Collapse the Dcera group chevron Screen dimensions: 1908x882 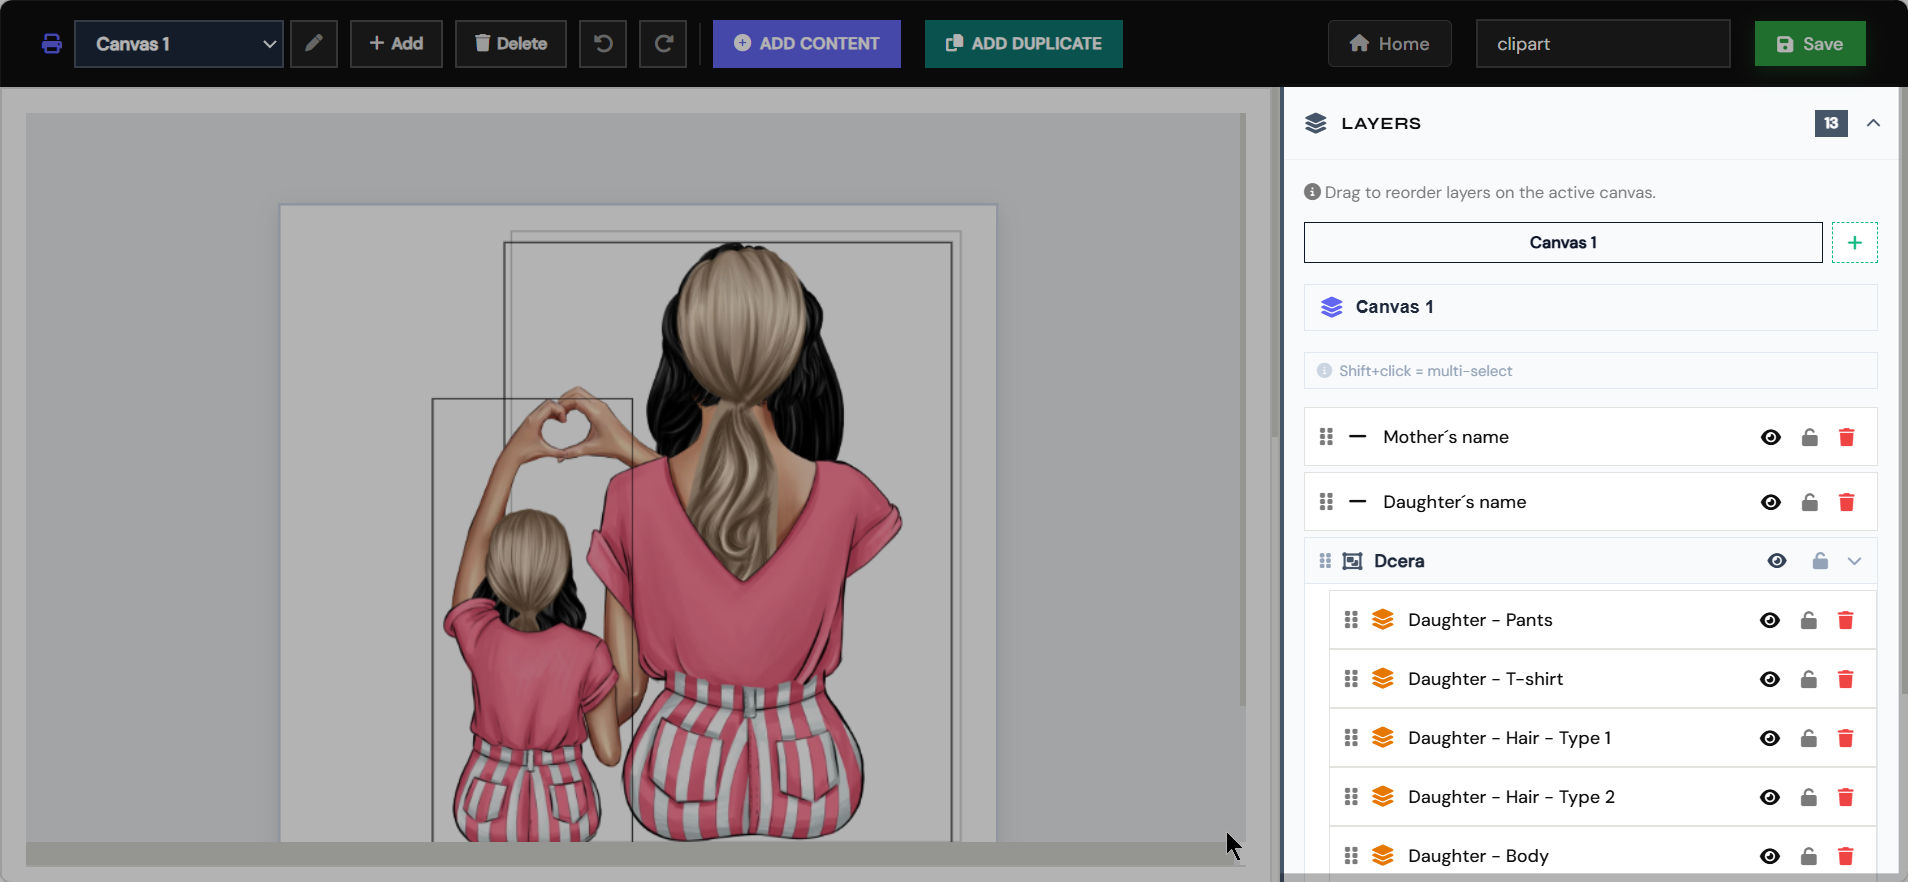[1855, 561]
